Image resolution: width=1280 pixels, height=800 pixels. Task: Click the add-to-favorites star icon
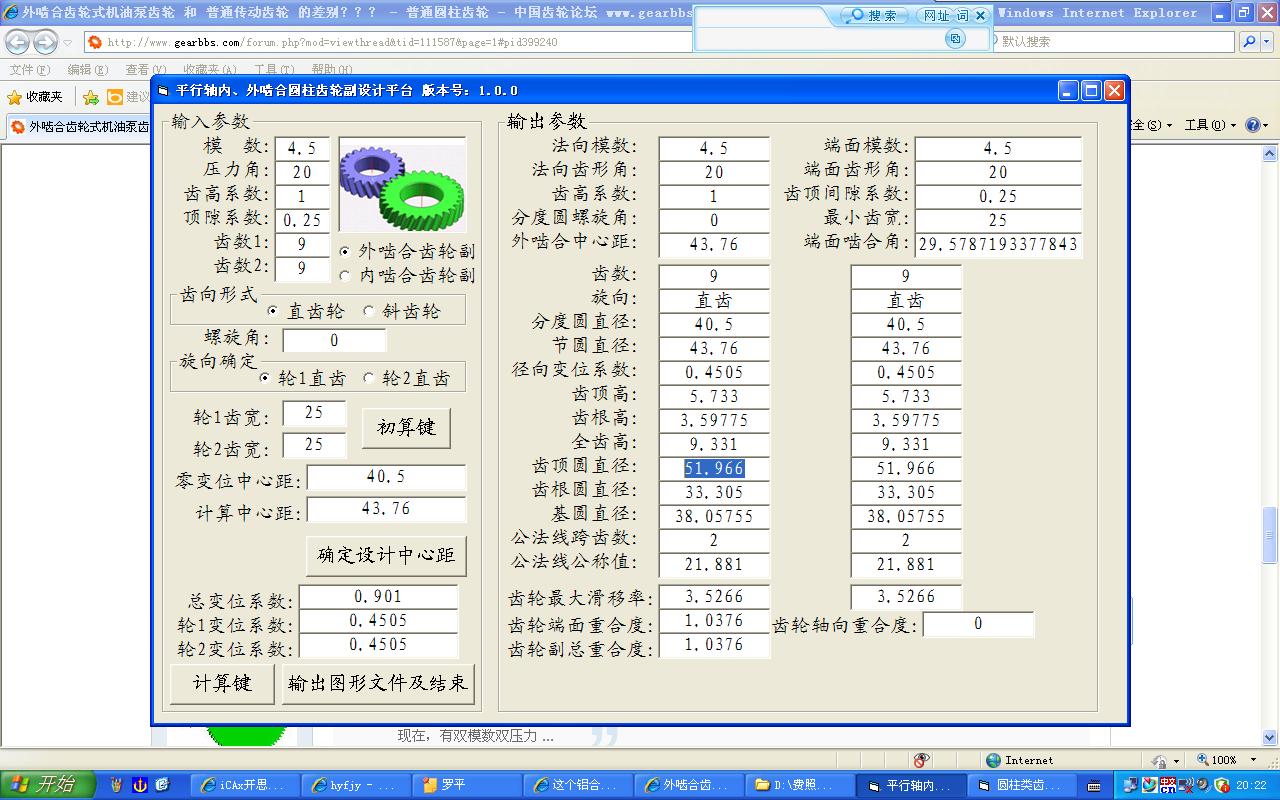pos(91,97)
